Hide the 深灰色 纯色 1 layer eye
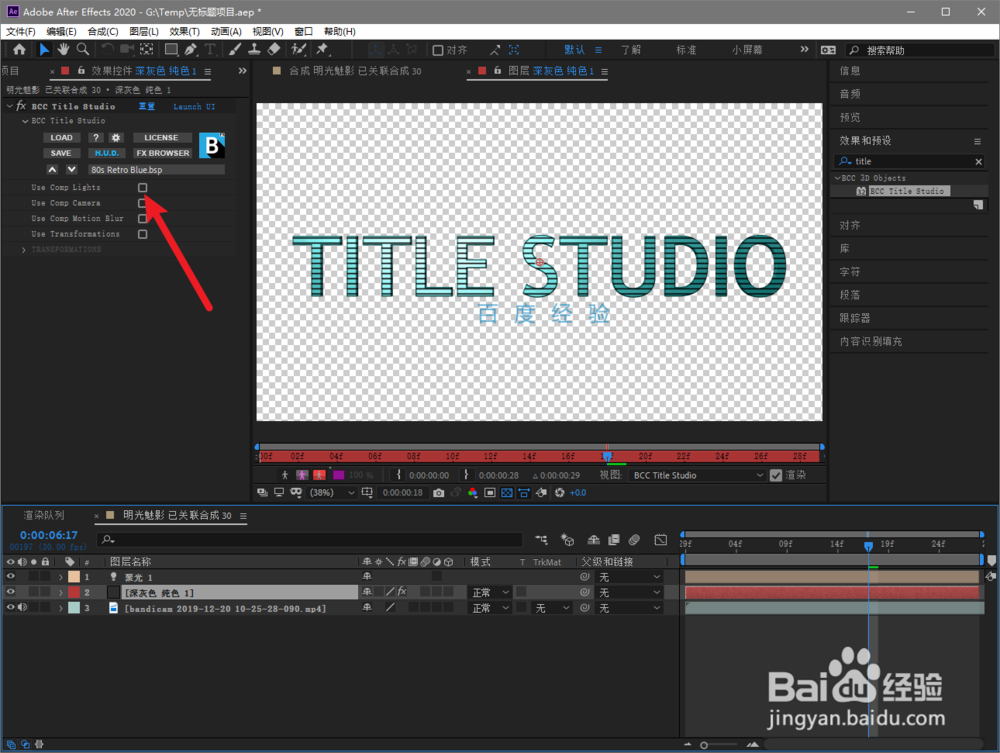 [x=10, y=592]
